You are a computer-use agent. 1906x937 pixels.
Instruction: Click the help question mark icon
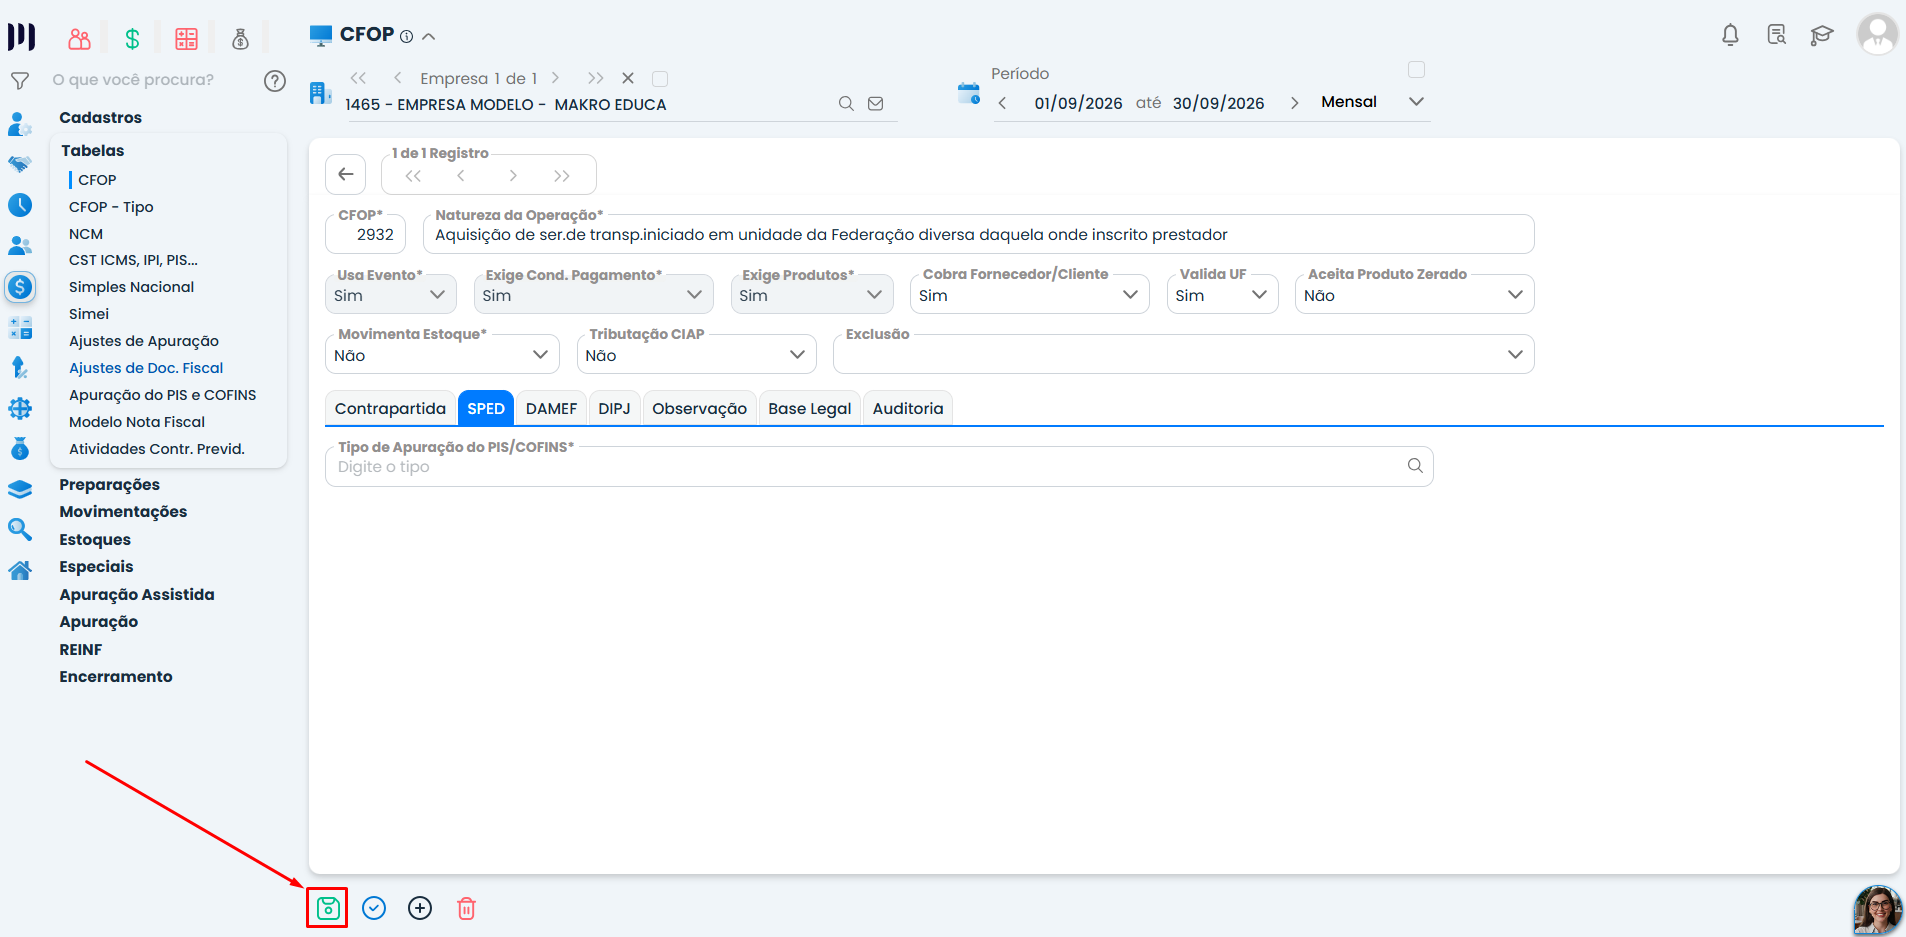[x=275, y=81]
